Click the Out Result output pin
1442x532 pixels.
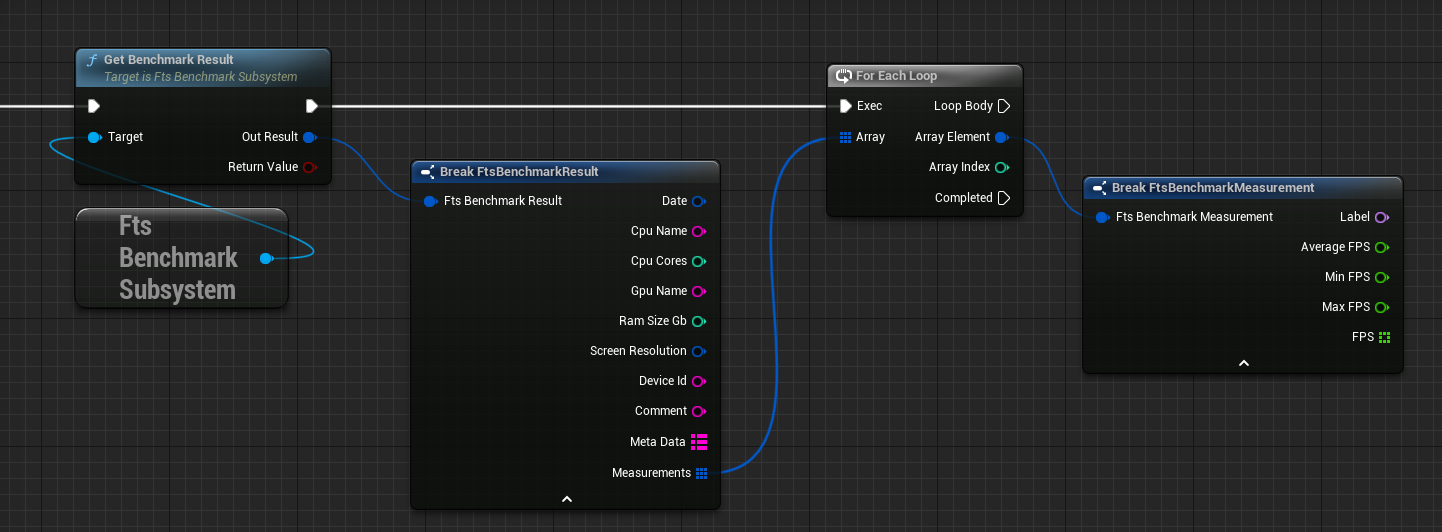click(309, 137)
